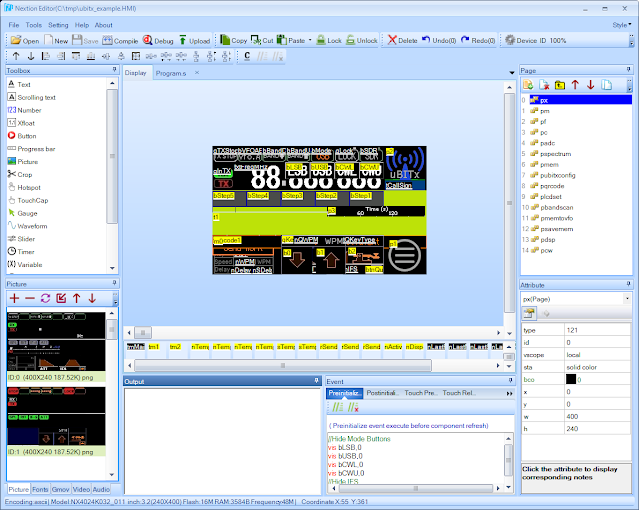Viewport: 639px width, 510px height.
Task: Click the canvas horizontal scrollbar thumb
Action: point(143,333)
